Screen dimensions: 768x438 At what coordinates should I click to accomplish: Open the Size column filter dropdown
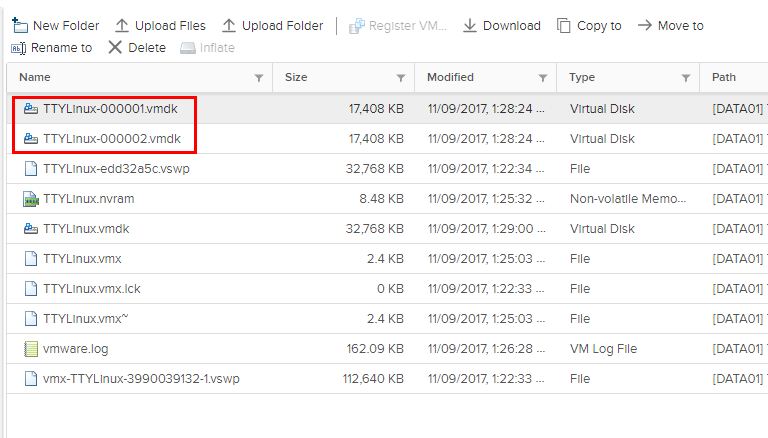401,78
